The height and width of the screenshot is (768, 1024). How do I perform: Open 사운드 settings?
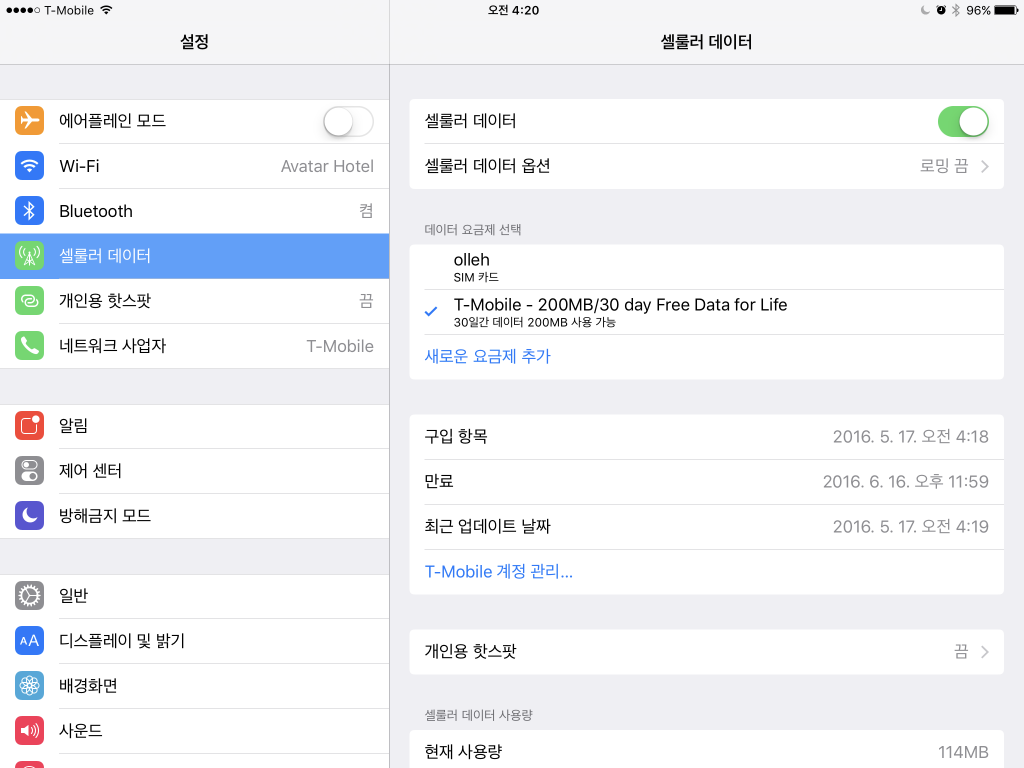(x=195, y=731)
